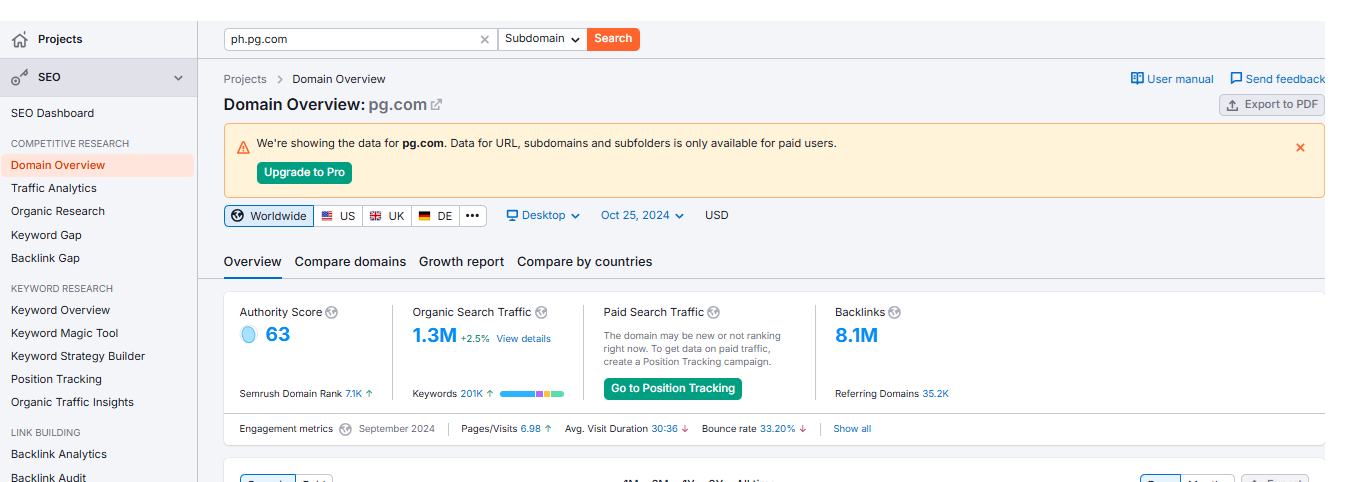Viewport: 1346px width, 482px height.
Task: Switch database to UK
Action: click(x=387, y=216)
